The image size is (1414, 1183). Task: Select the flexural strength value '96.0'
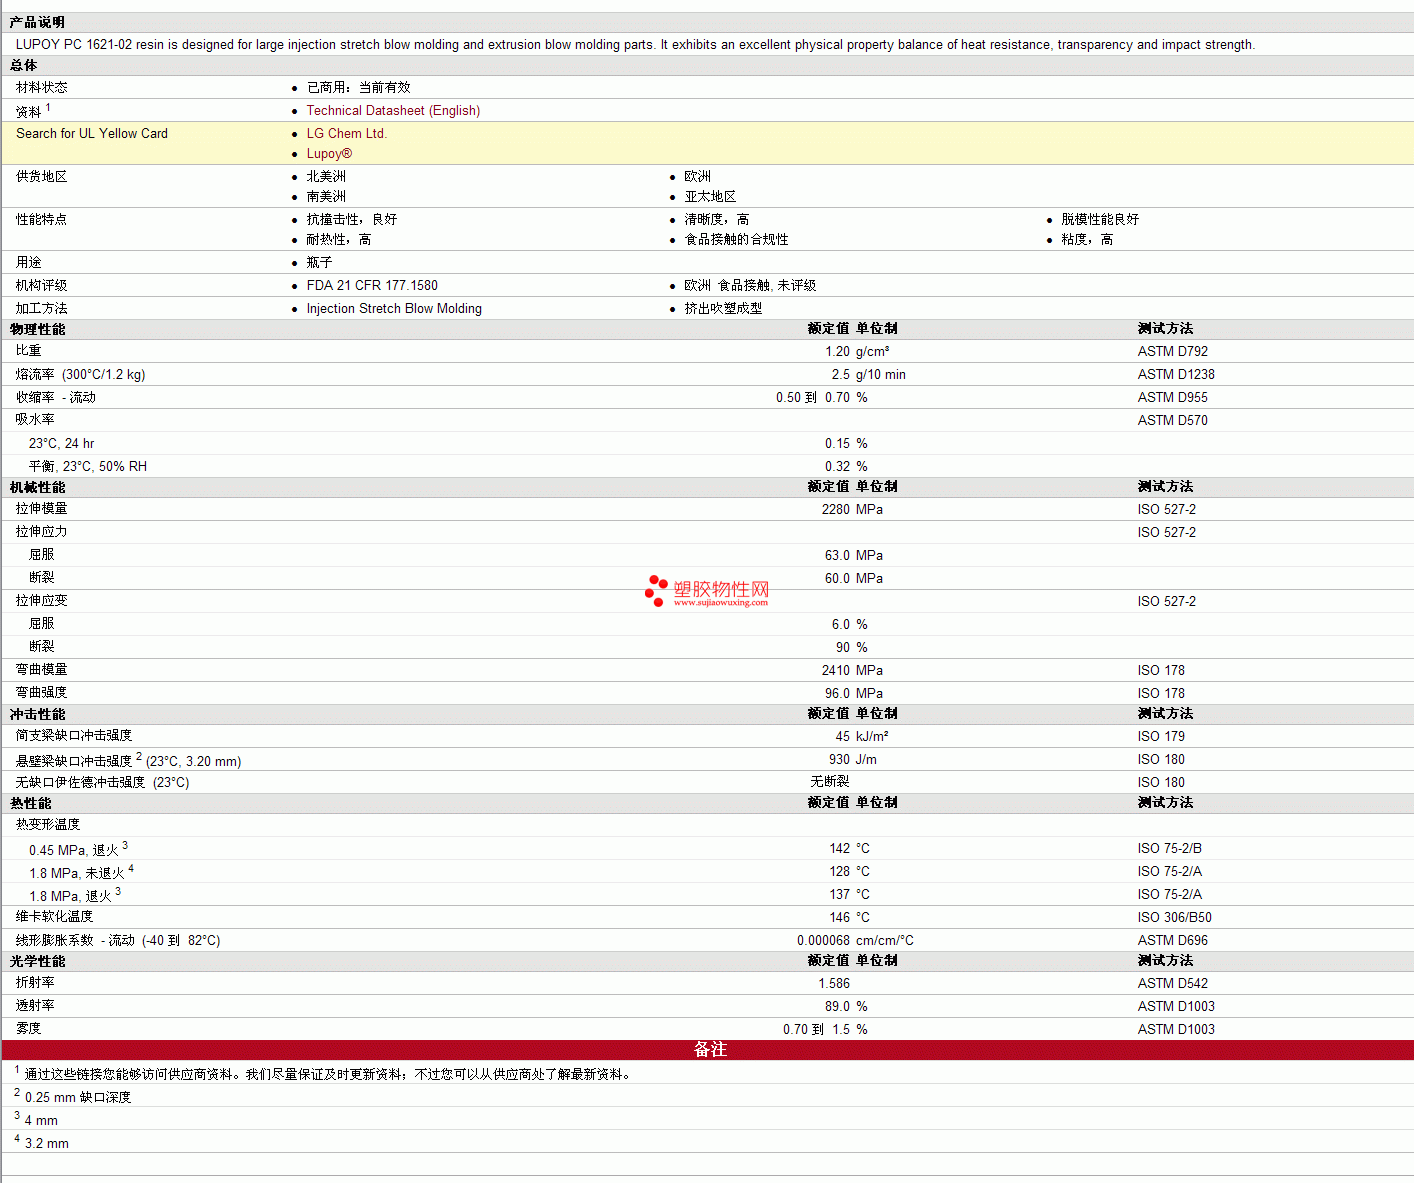pos(837,694)
